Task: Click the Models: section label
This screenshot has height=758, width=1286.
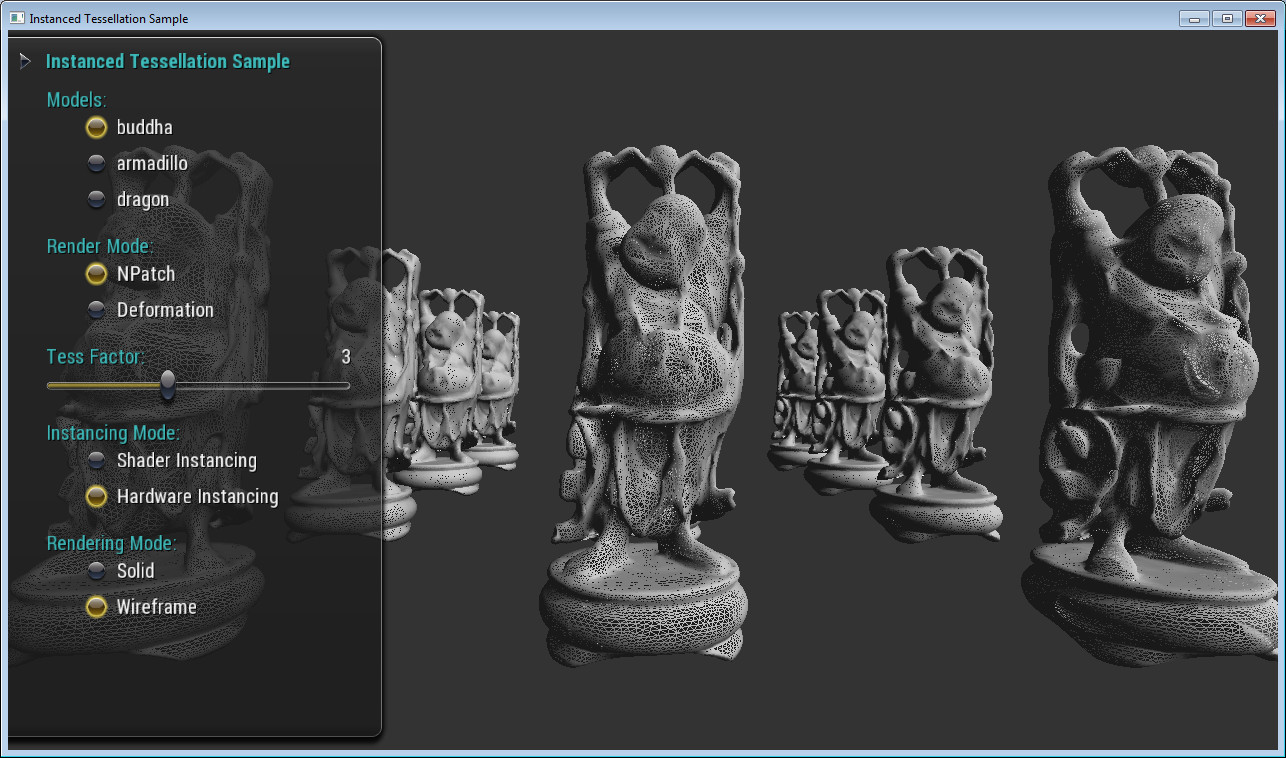Action: pos(77,100)
